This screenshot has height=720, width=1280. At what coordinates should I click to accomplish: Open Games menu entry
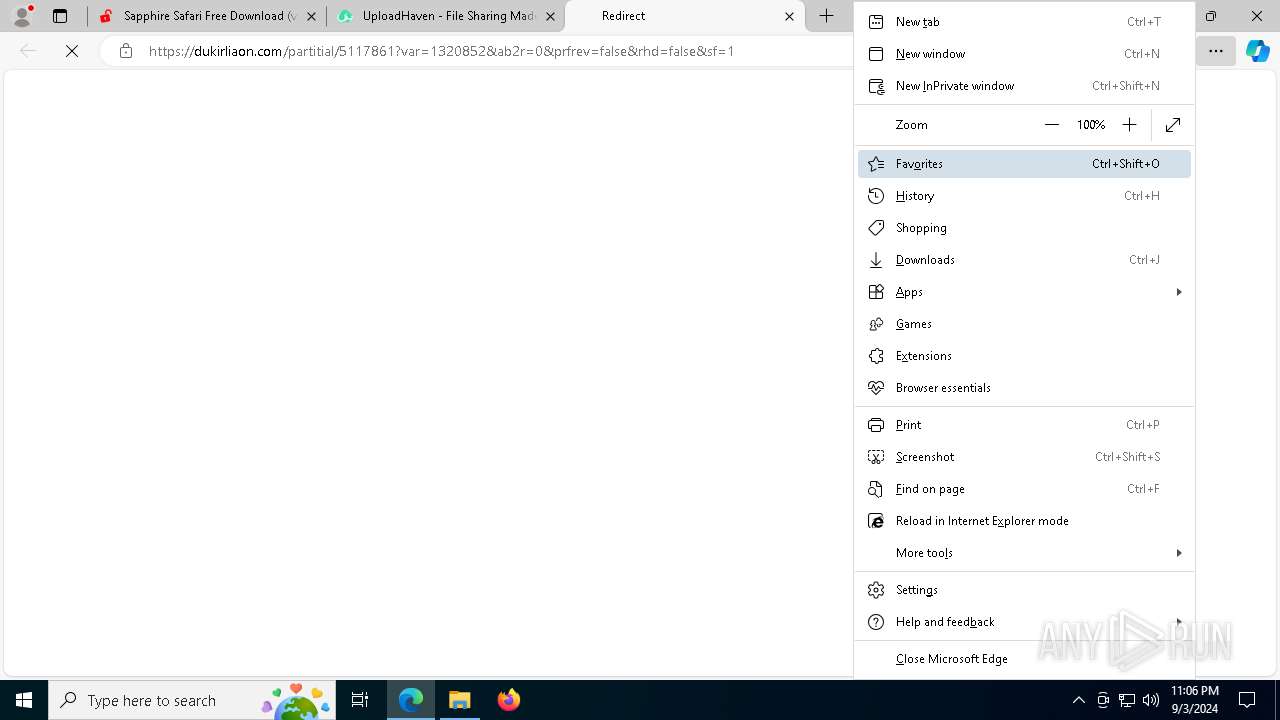pos(1024,324)
